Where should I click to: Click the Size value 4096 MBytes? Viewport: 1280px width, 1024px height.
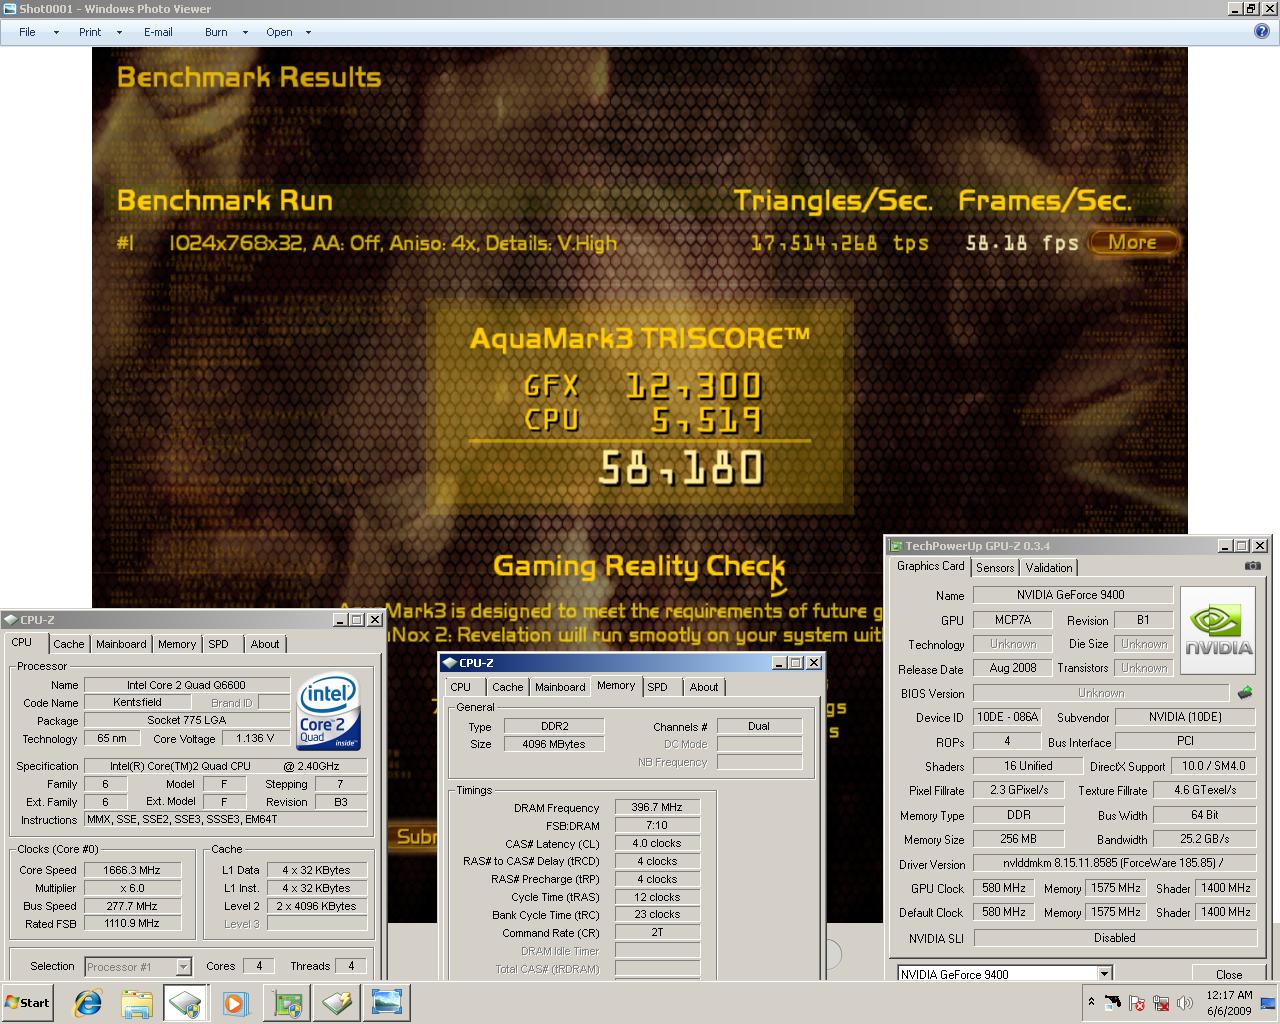(x=553, y=744)
